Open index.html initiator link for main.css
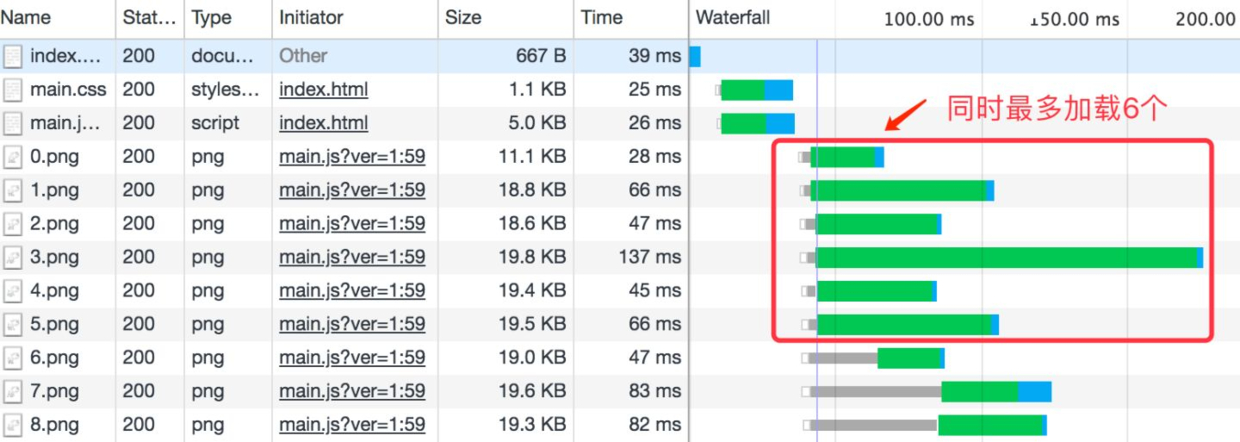Screen dimensions: 1240x442 click(323, 90)
